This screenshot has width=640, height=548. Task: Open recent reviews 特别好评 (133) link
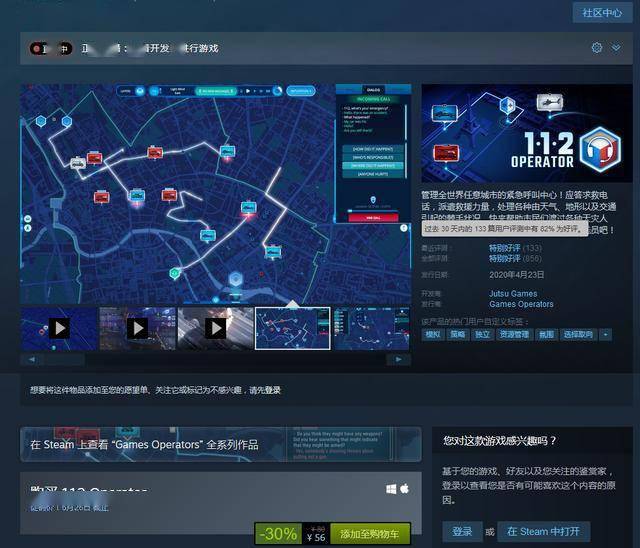click(x=515, y=248)
